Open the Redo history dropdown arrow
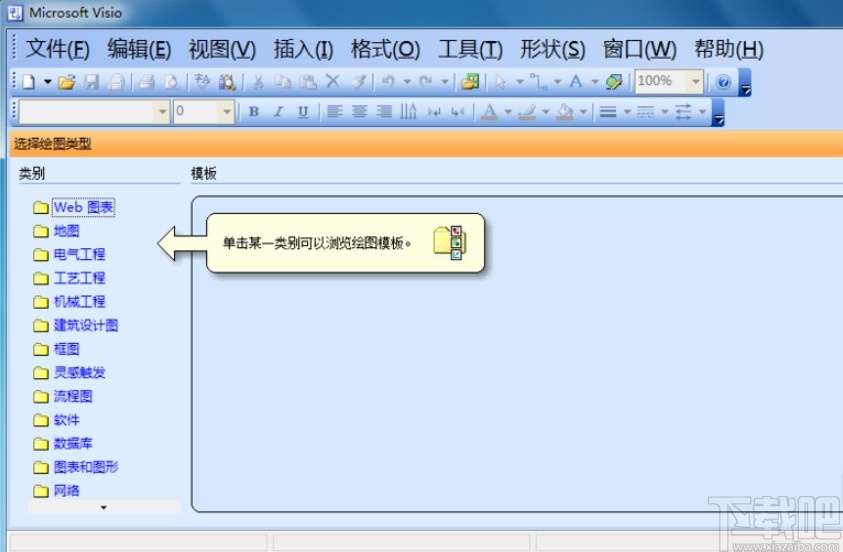 pos(445,82)
